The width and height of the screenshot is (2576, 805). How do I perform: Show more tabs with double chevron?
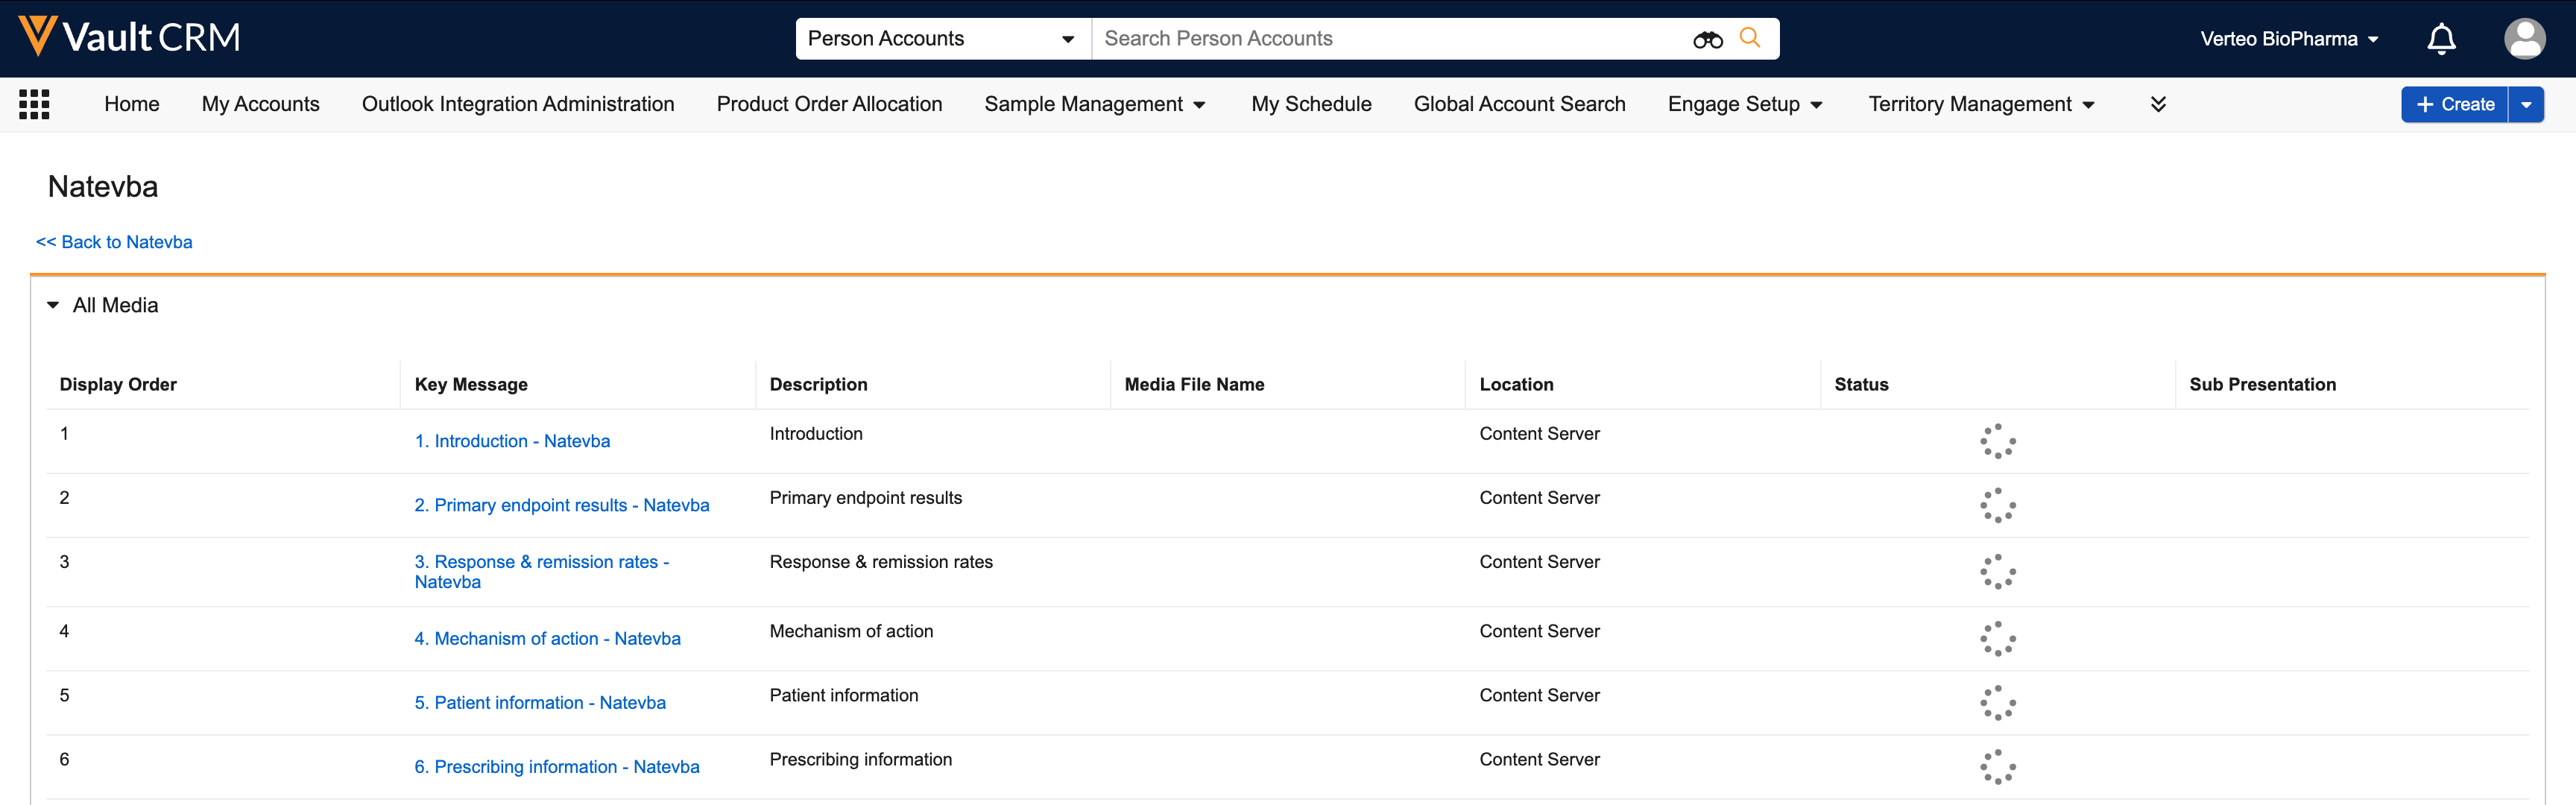tap(2158, 104)
